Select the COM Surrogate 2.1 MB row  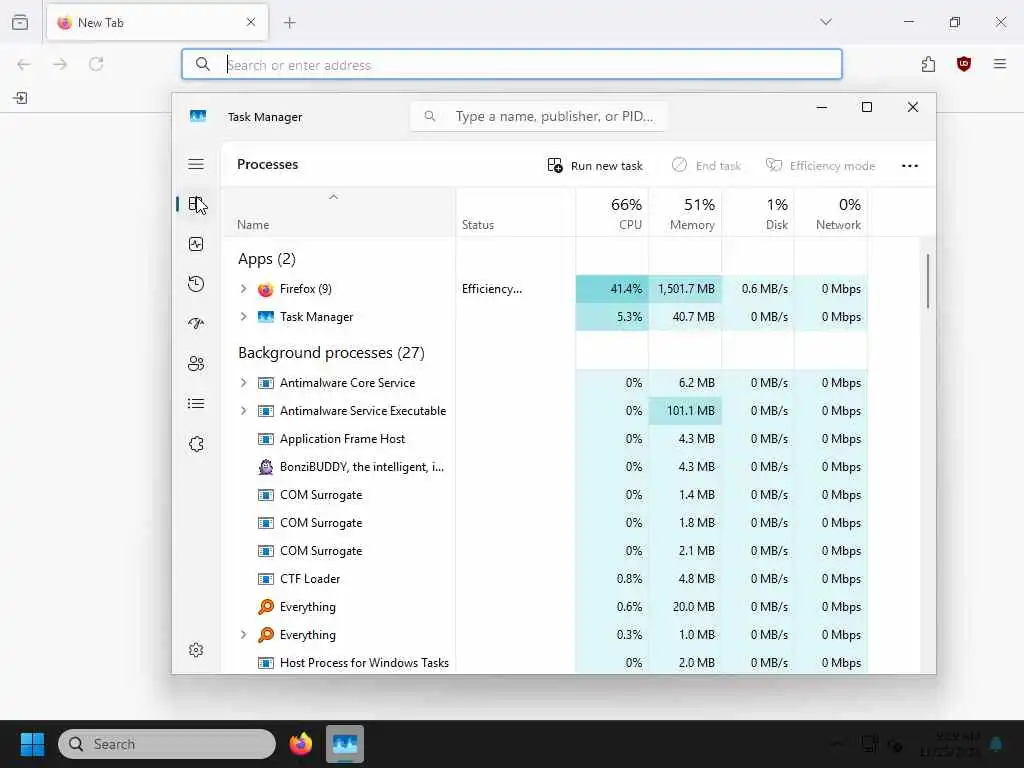tap(545, 551)
